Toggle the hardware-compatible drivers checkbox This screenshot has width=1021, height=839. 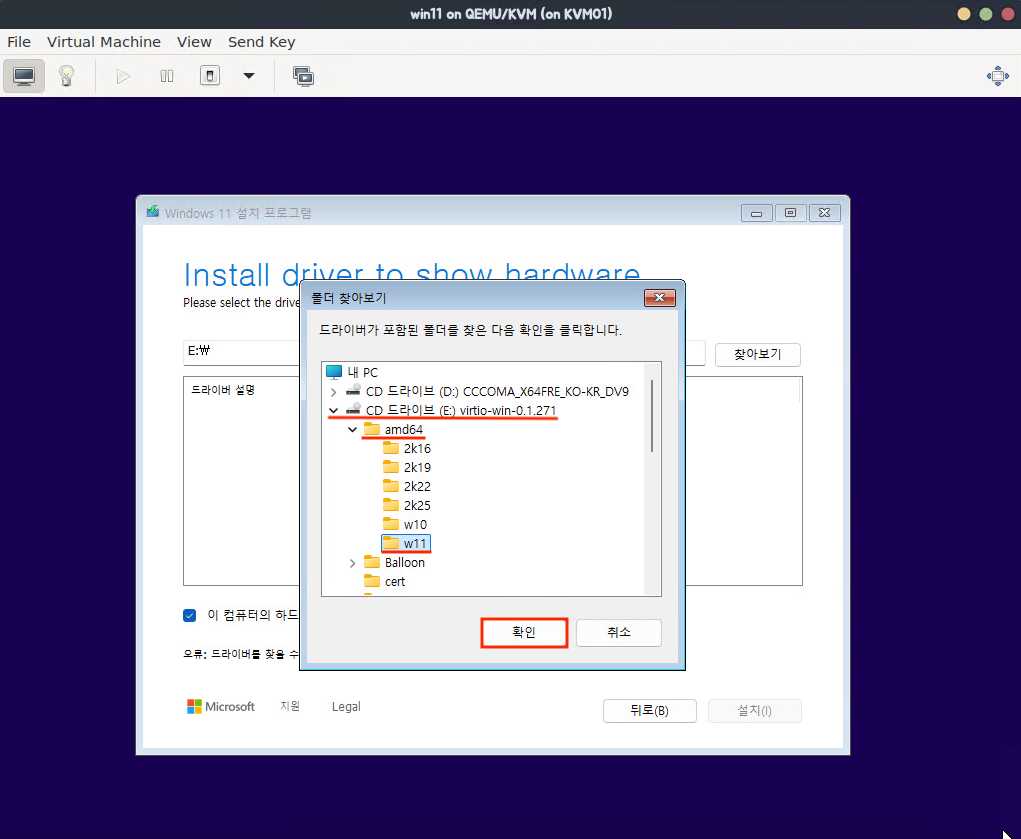click(189, 616)
